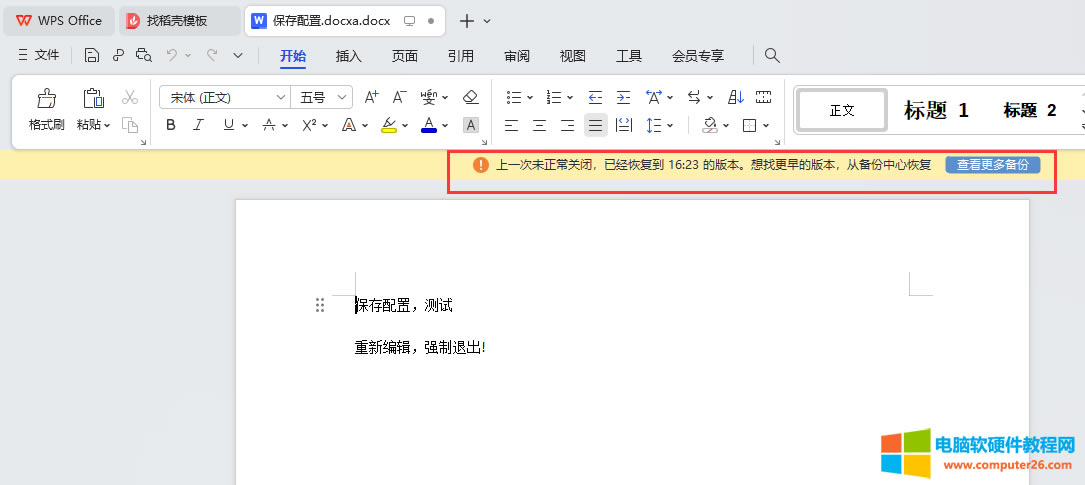This screenshot has width=1085, height=485.
Task: Switch to the 插入 ribbon tab
Action: (349, 56)
